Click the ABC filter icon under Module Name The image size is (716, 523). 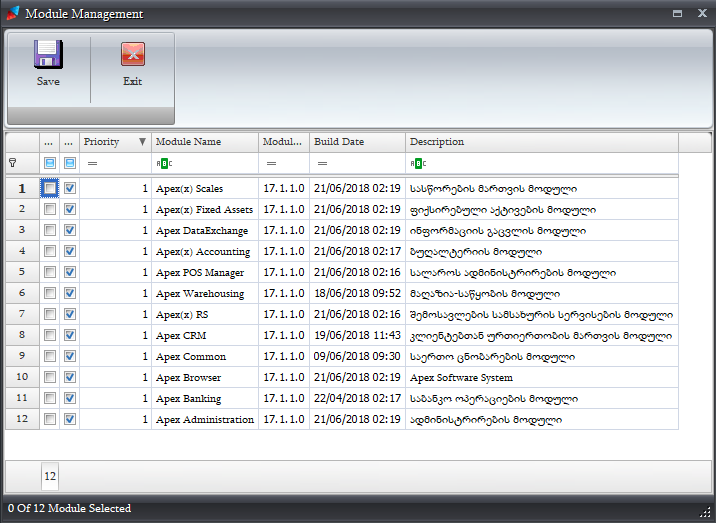[164, 163]
